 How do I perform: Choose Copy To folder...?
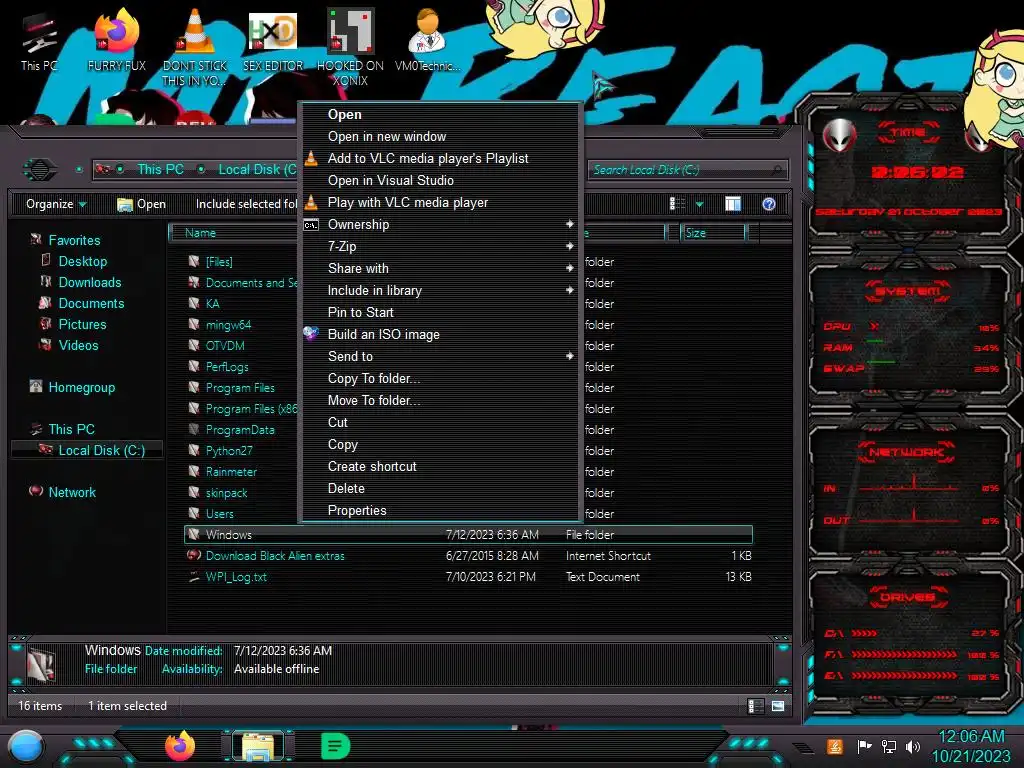tap(440, 378)
